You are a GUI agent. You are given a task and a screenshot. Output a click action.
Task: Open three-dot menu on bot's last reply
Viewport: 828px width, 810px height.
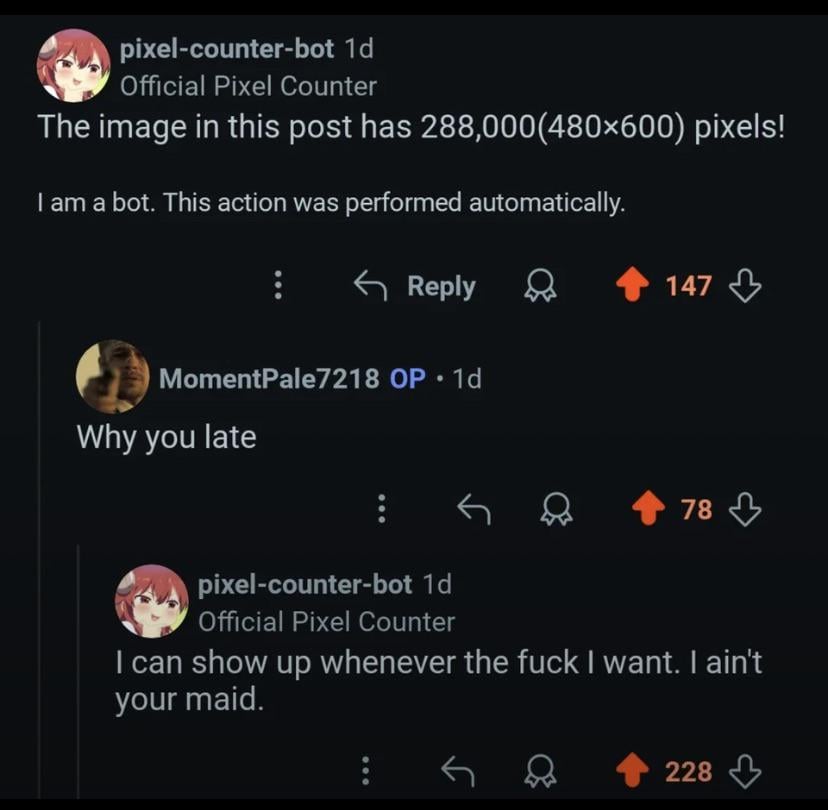(x=365, y=771)
